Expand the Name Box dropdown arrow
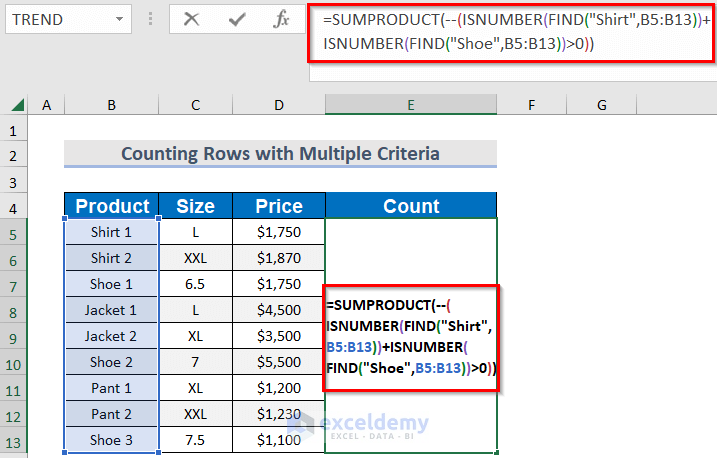Image resolution: width=717 pixels, height=458 pixels. 119,19
